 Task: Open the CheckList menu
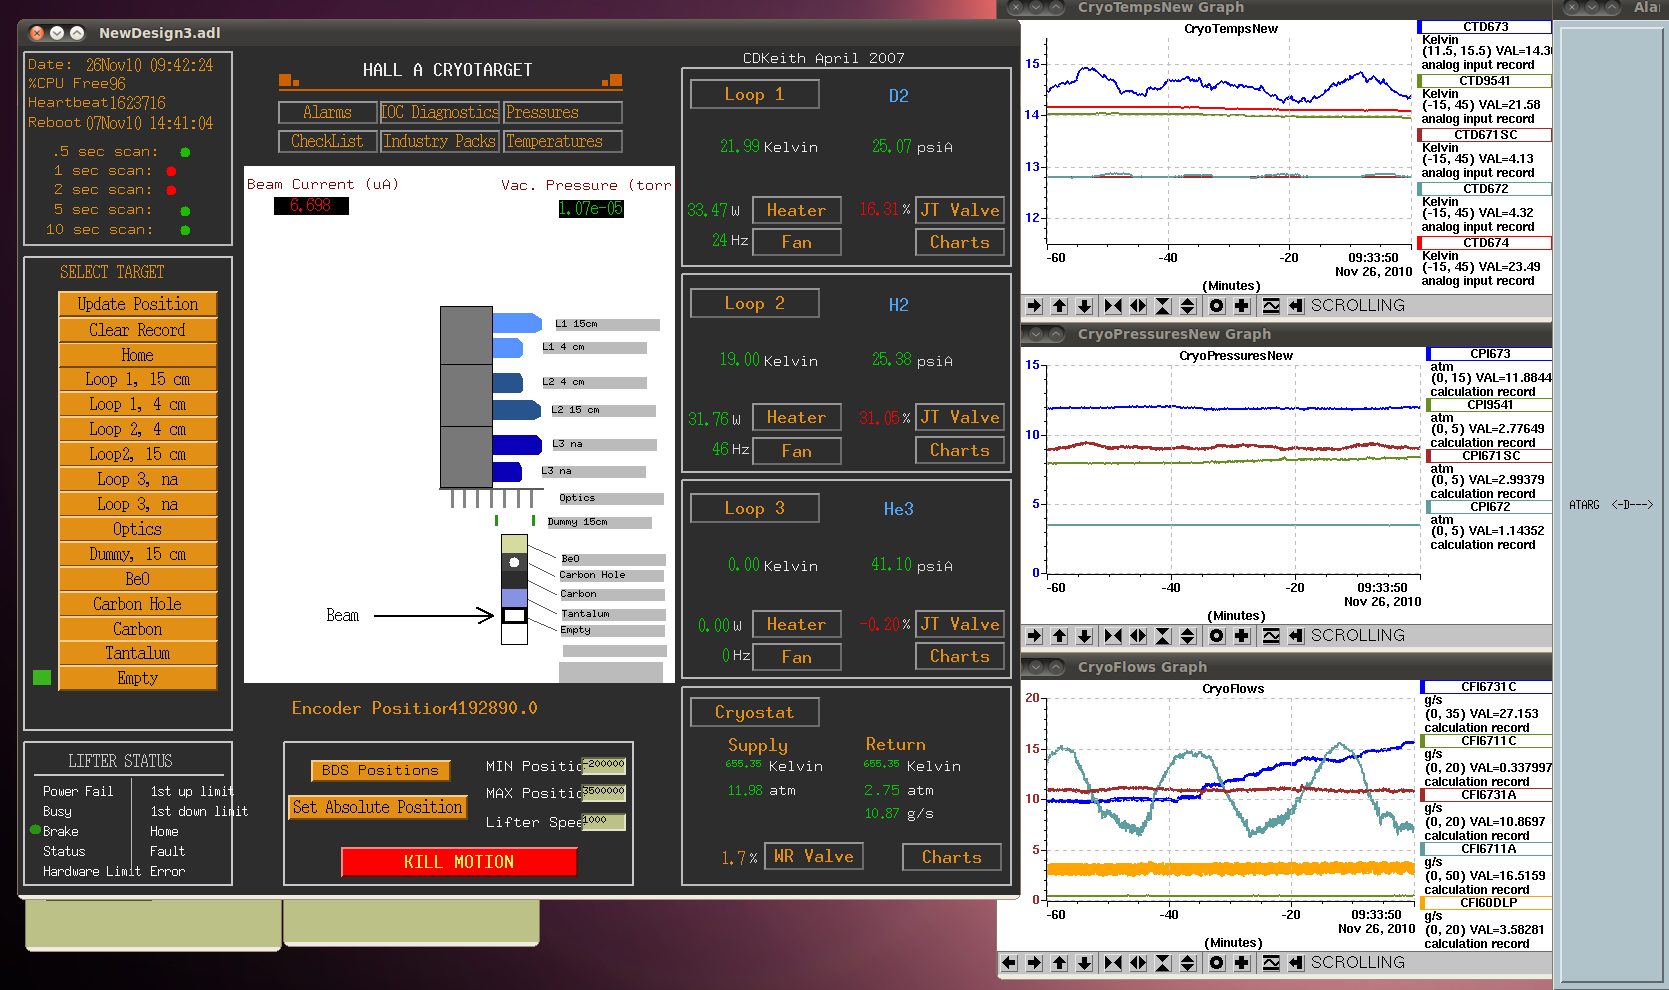click(x=328, y=141)
